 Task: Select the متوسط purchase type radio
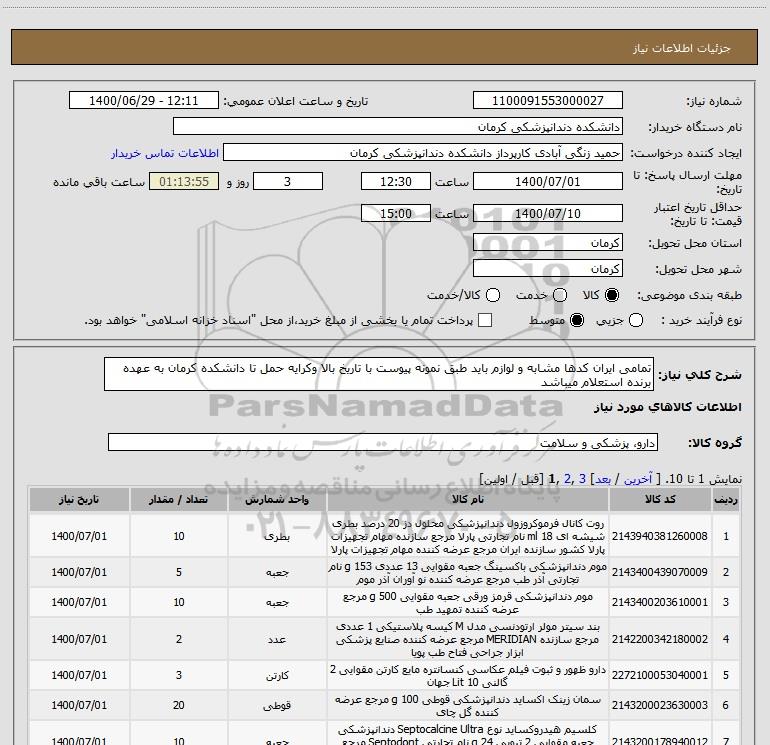coord(577,320)
